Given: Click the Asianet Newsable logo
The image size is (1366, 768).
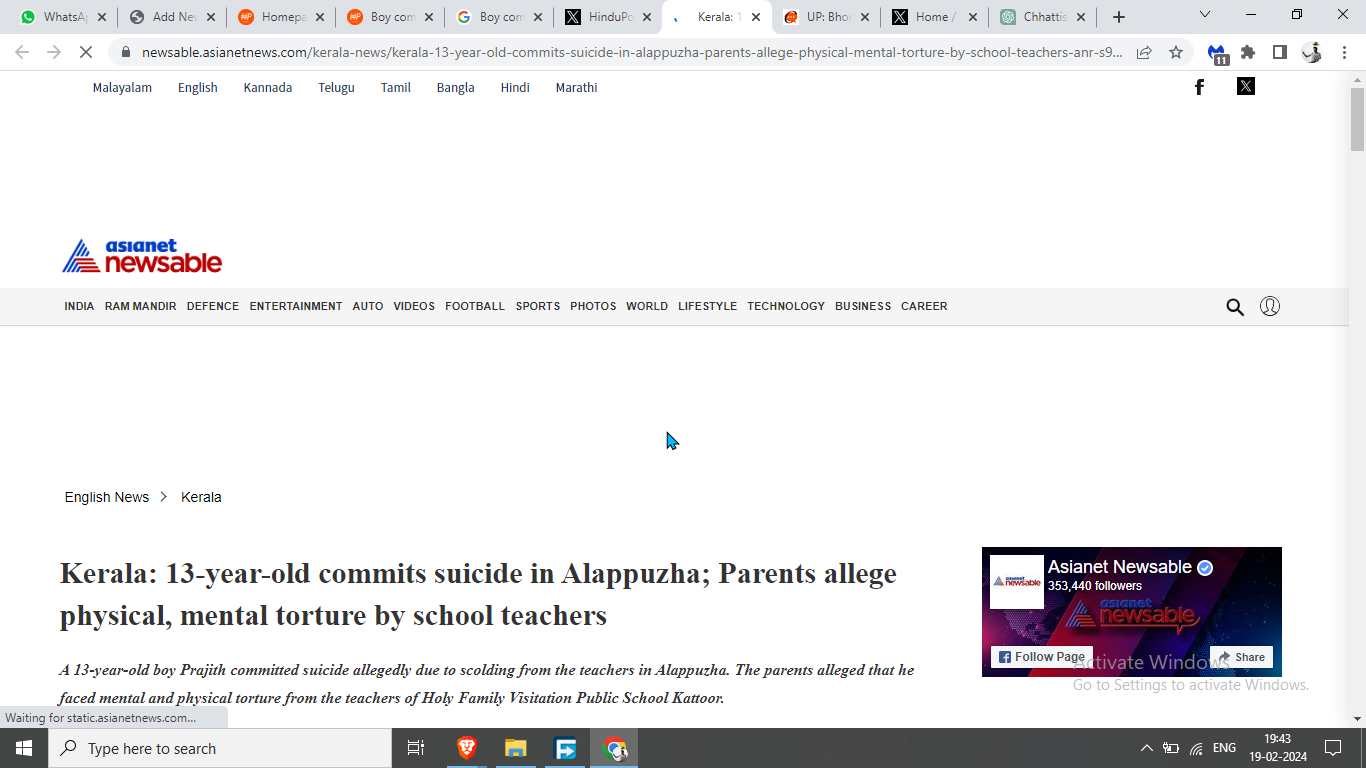Looking at the screenshot, I should (x=142, y=256).
